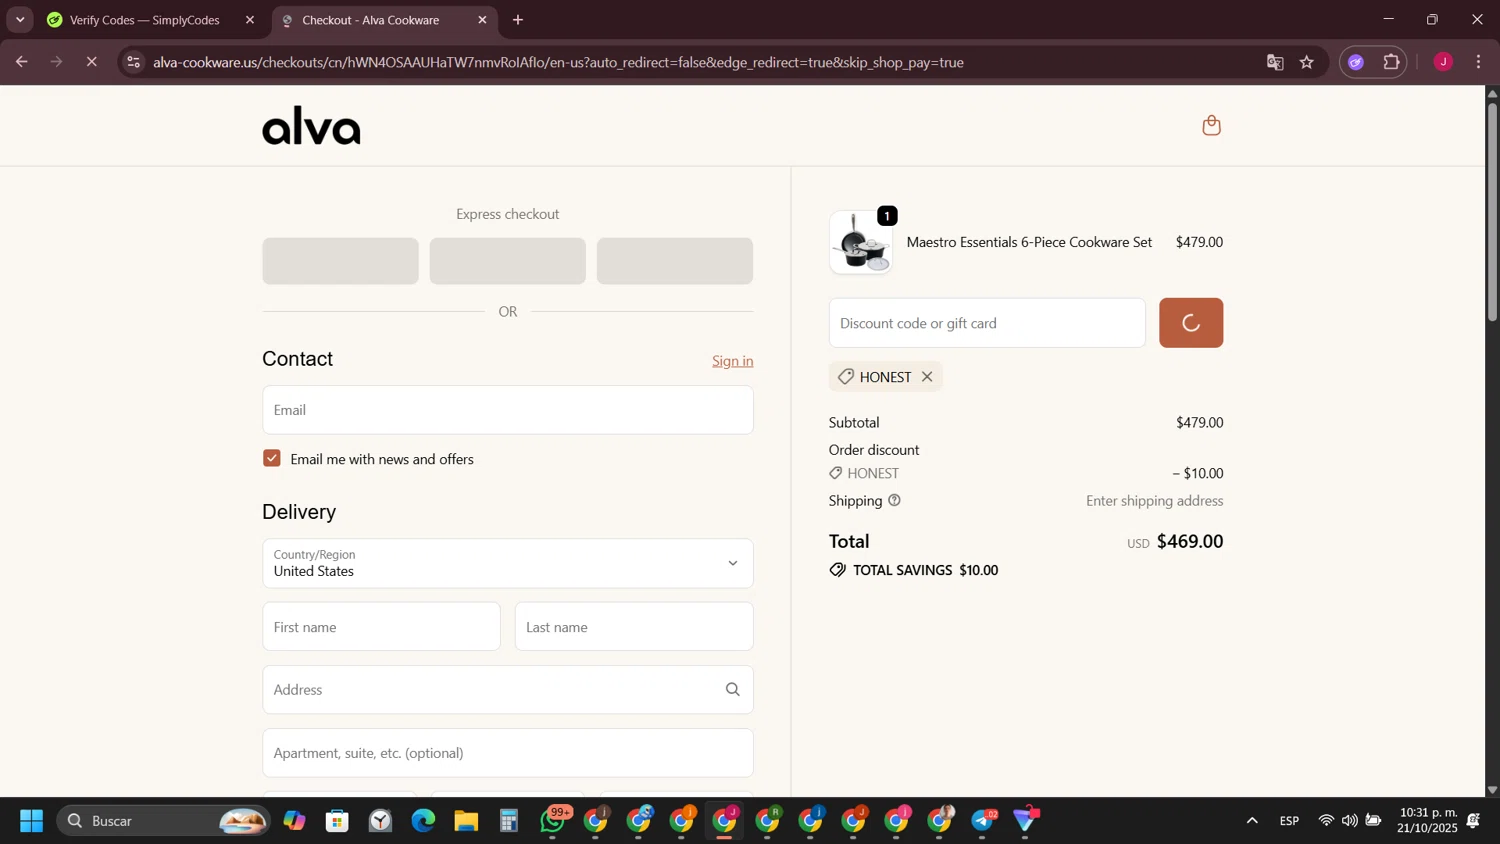
Task: Click the first express checkout placeholder button
Action: (x=340, y=261)
